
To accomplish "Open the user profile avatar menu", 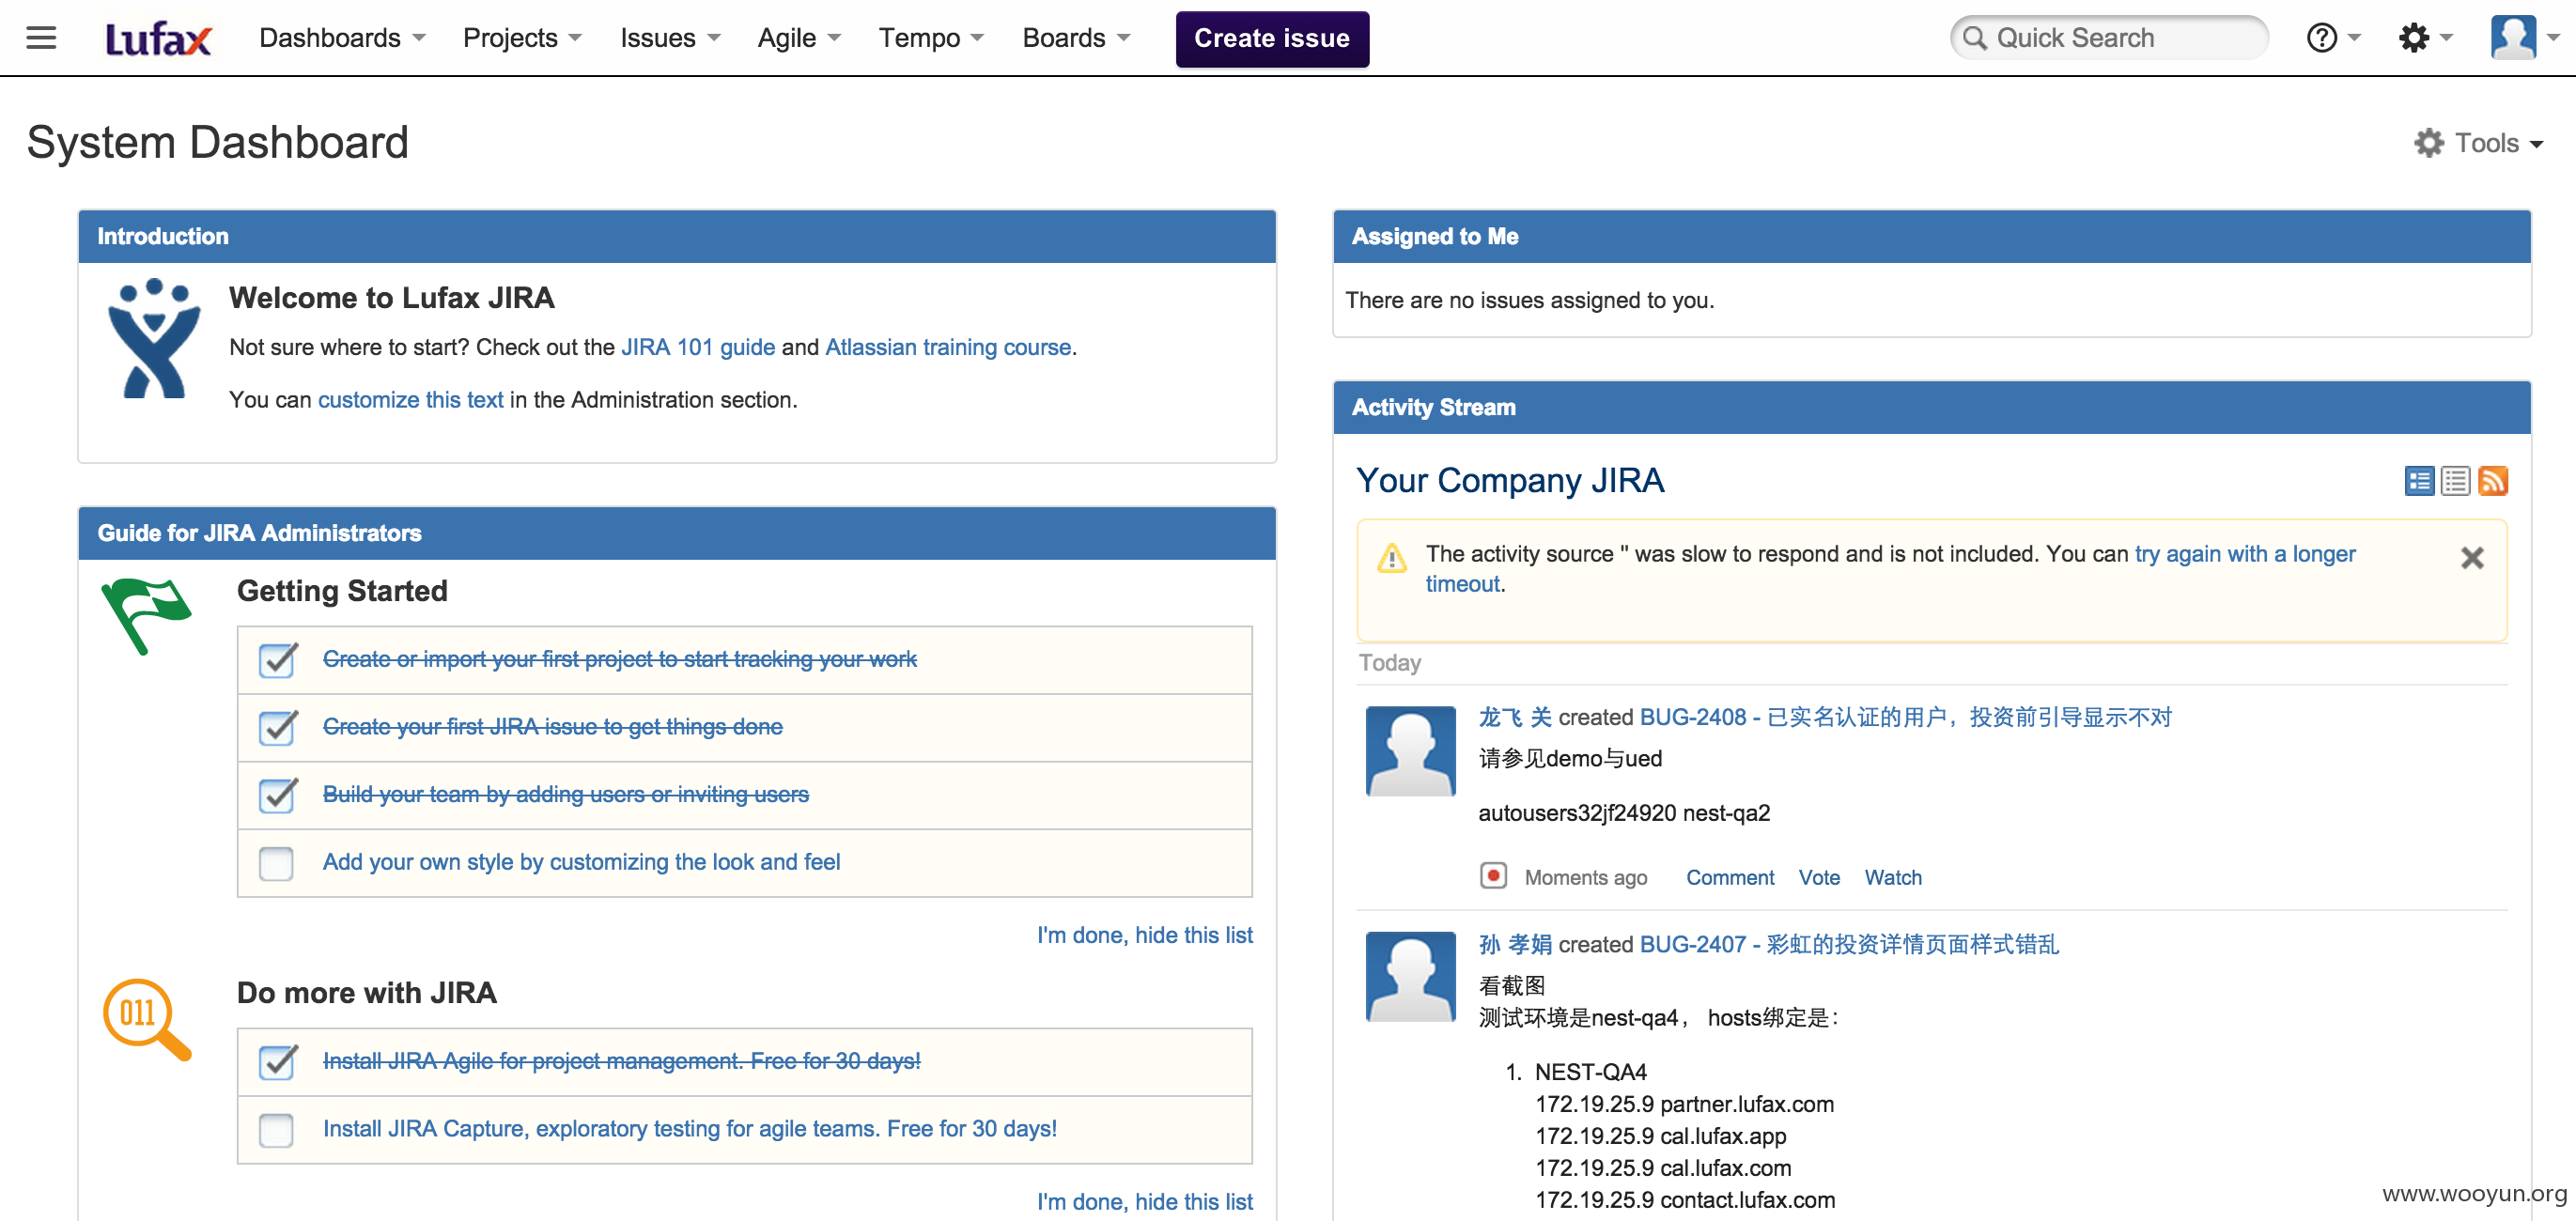I will (x=2524, y=38).
